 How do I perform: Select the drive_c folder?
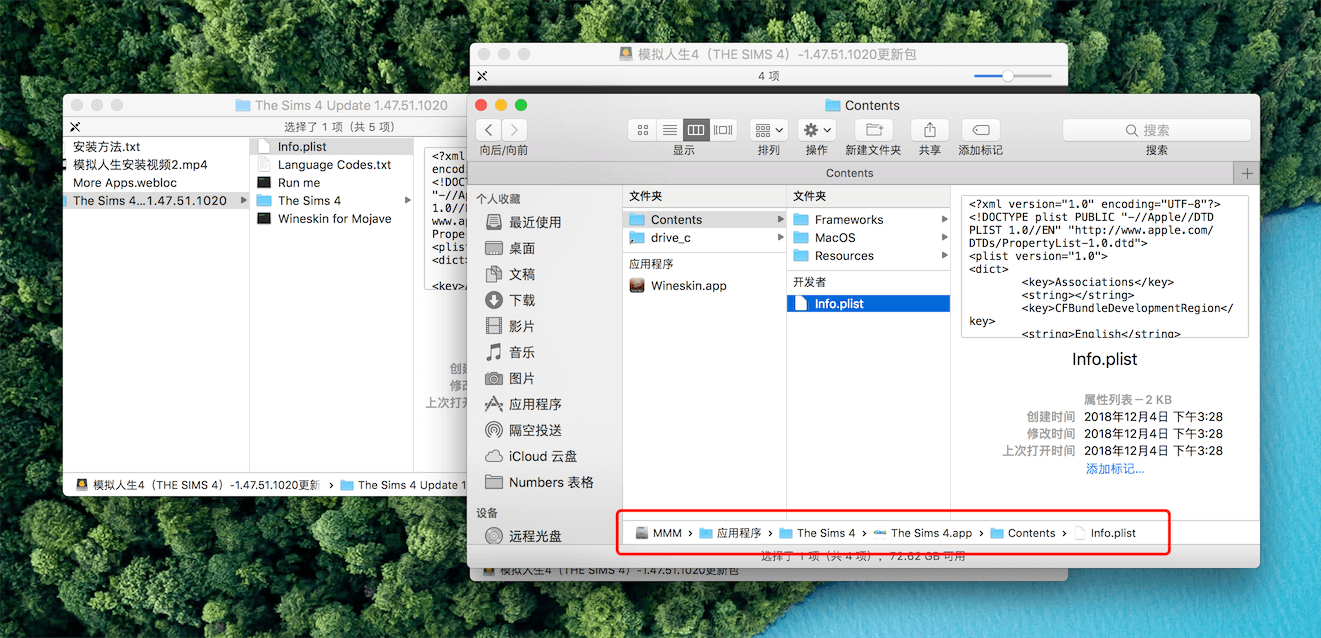point(705,238)
